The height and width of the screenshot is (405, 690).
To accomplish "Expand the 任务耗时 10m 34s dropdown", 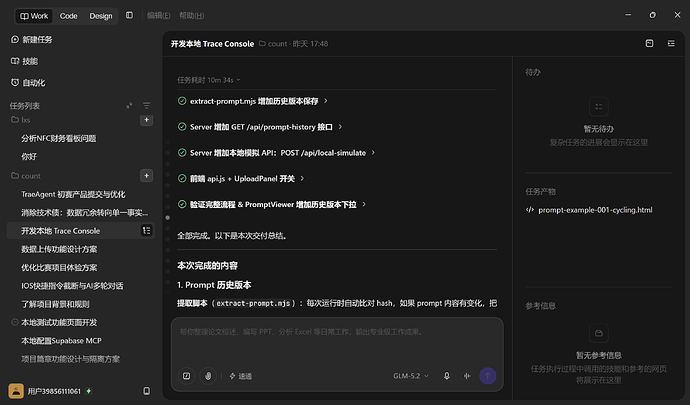I will [209, 80].
